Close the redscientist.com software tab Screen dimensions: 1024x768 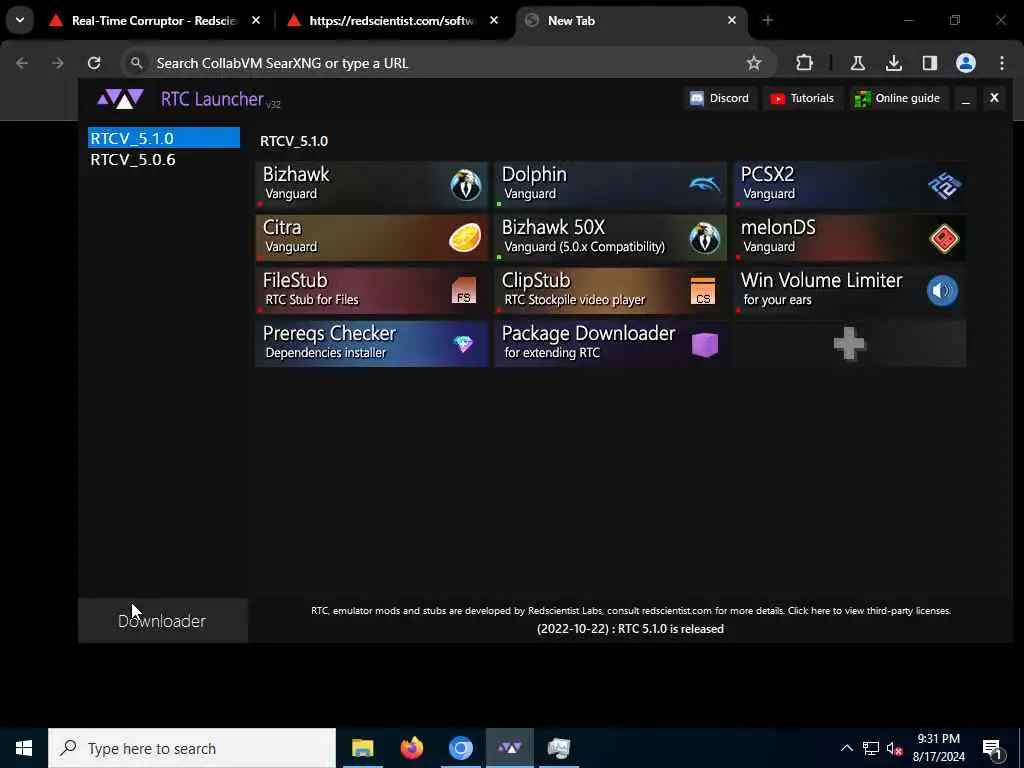coord(494,21)
